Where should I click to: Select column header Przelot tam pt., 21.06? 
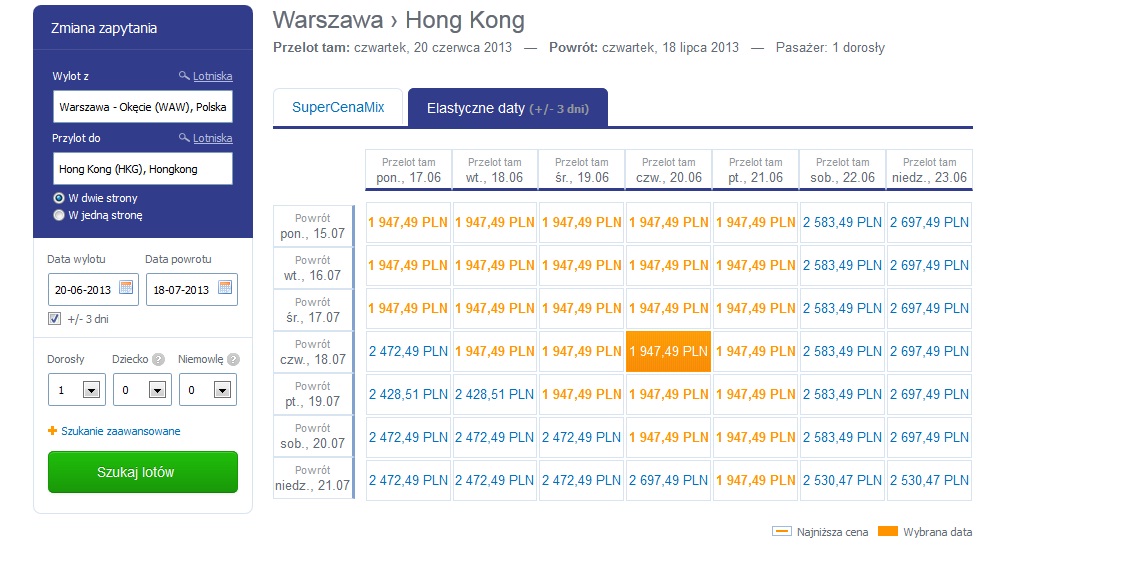coord(756,170)
